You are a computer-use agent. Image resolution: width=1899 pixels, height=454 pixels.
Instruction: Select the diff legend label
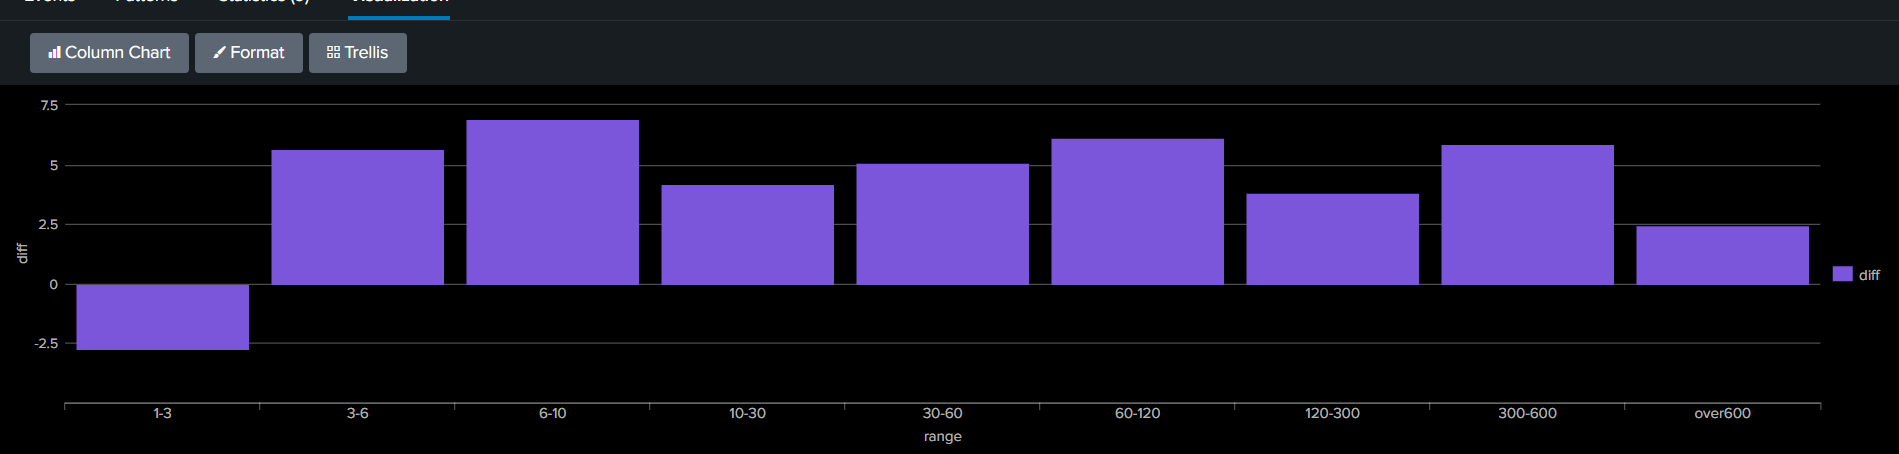1869,275
